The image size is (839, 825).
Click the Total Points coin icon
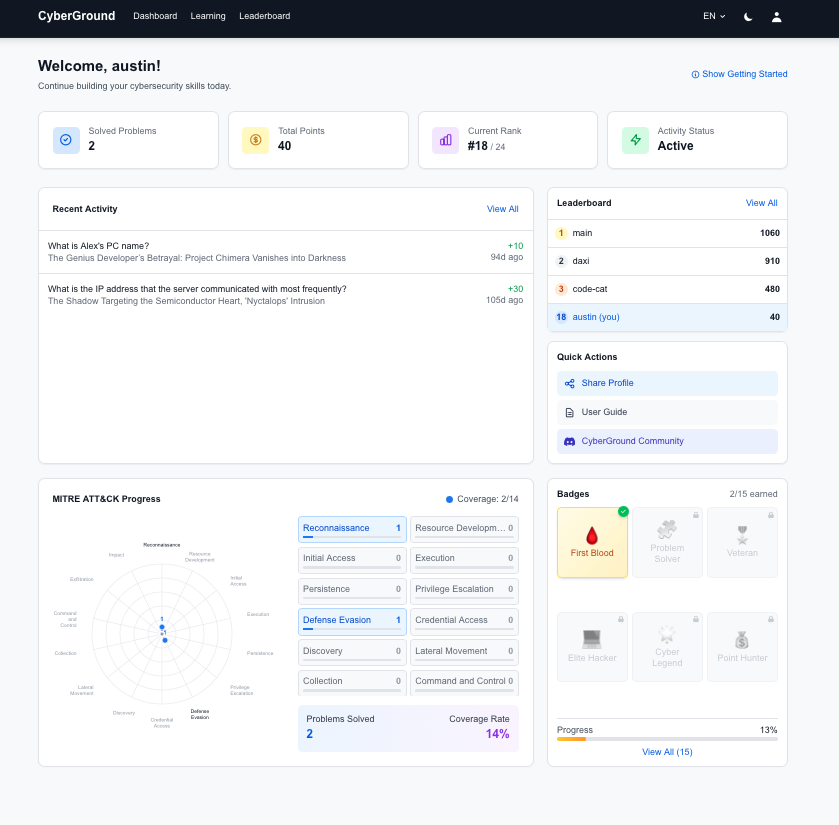tap(255, 140)
